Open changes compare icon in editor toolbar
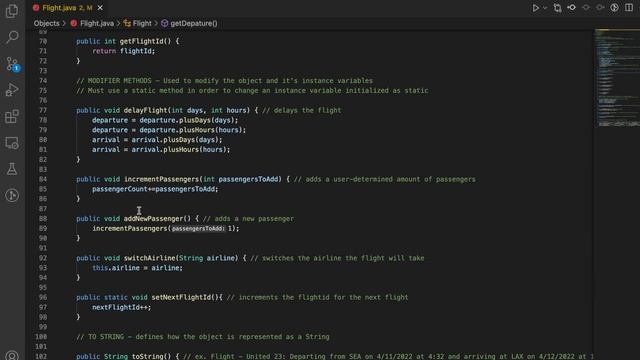The height and width of the screenshot is (360, 640). (x=557, y=8)
